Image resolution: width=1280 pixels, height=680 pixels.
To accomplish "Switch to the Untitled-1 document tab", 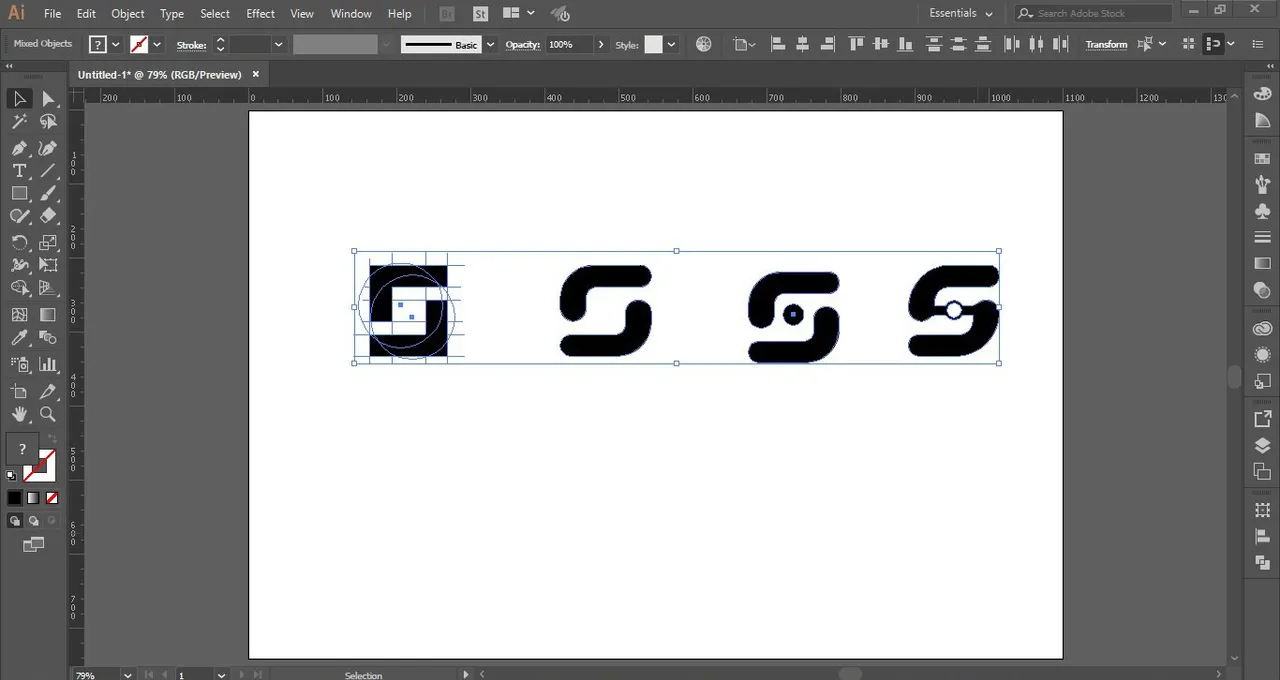I will pyautogui.click(x=160, y=74).
